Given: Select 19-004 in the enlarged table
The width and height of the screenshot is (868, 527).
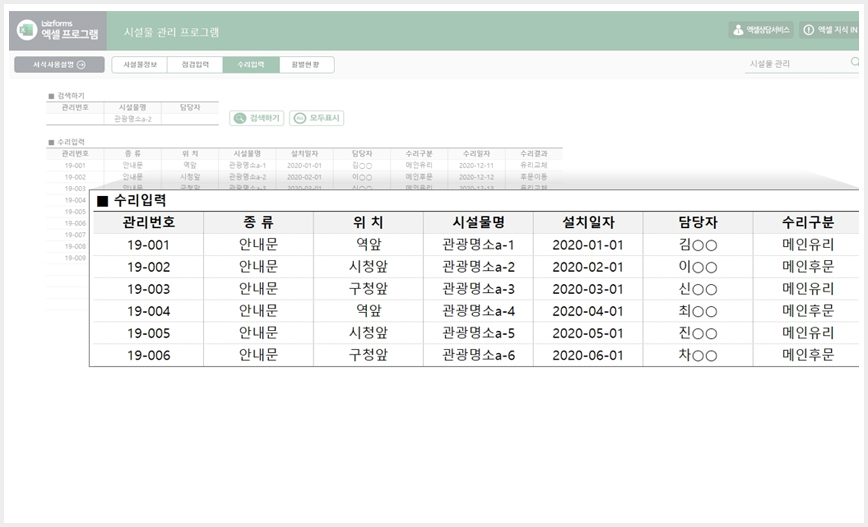Looking at the screenshot, I should tap(148, 311).
